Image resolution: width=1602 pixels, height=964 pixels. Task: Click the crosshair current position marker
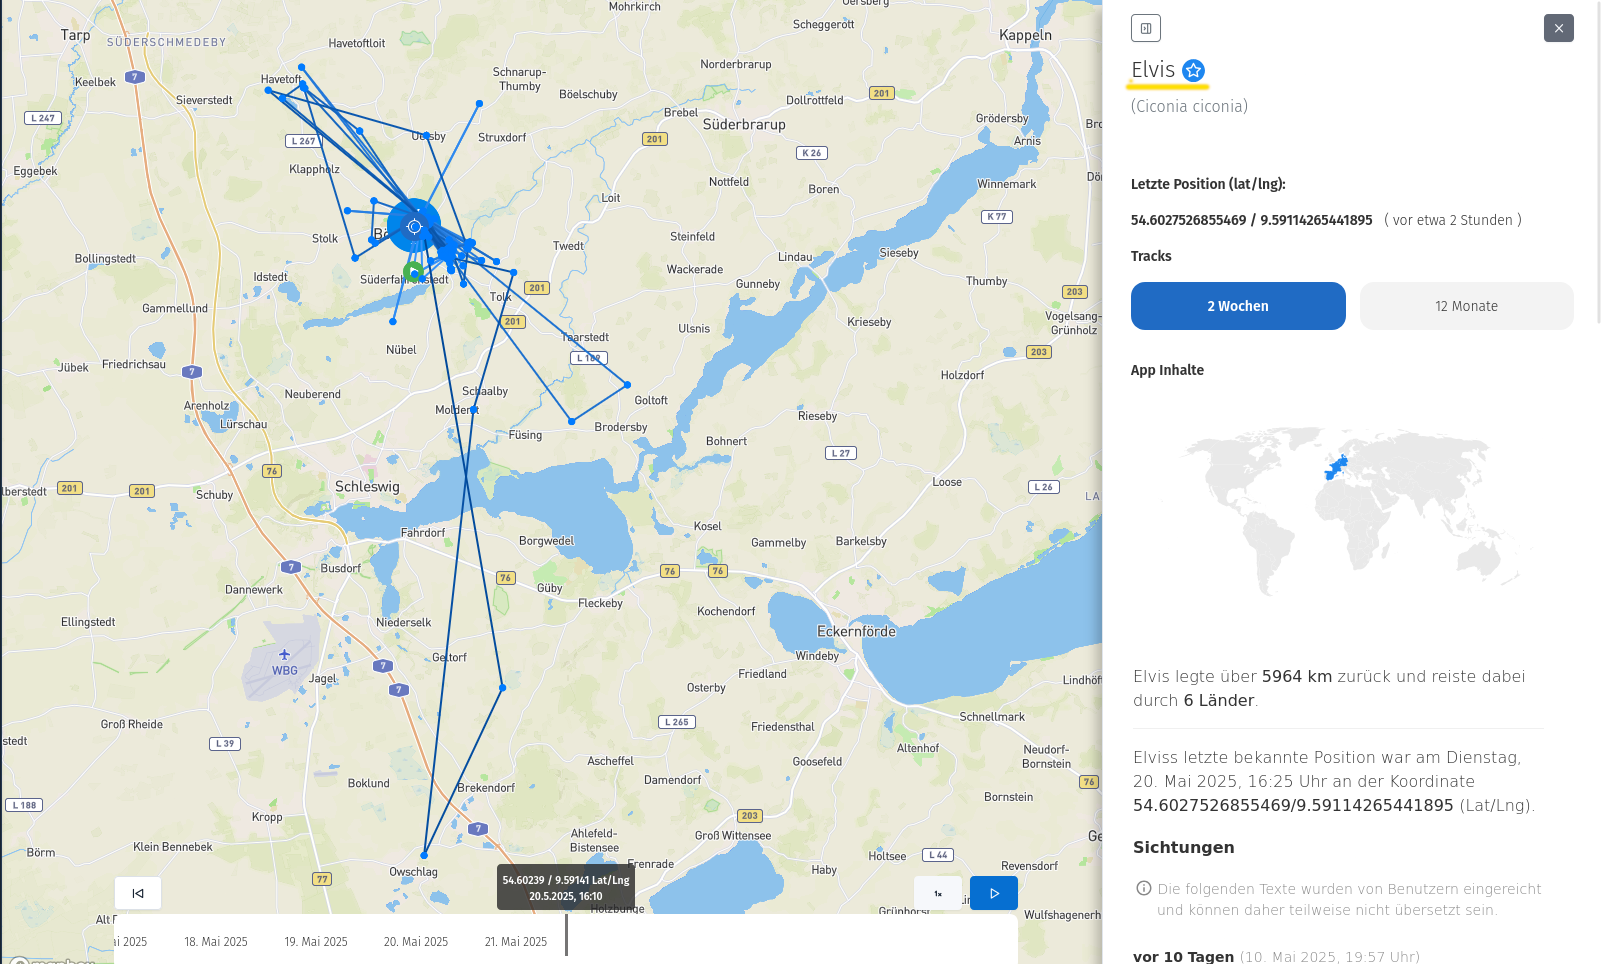point(414,226)
